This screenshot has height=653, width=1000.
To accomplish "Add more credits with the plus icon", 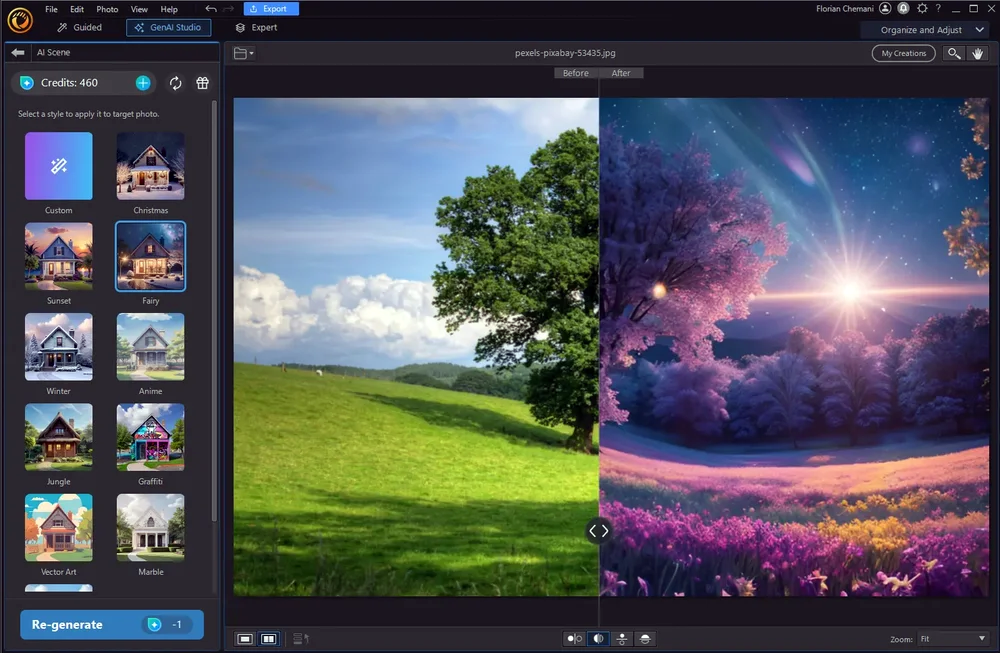I will tap(143, 83).
